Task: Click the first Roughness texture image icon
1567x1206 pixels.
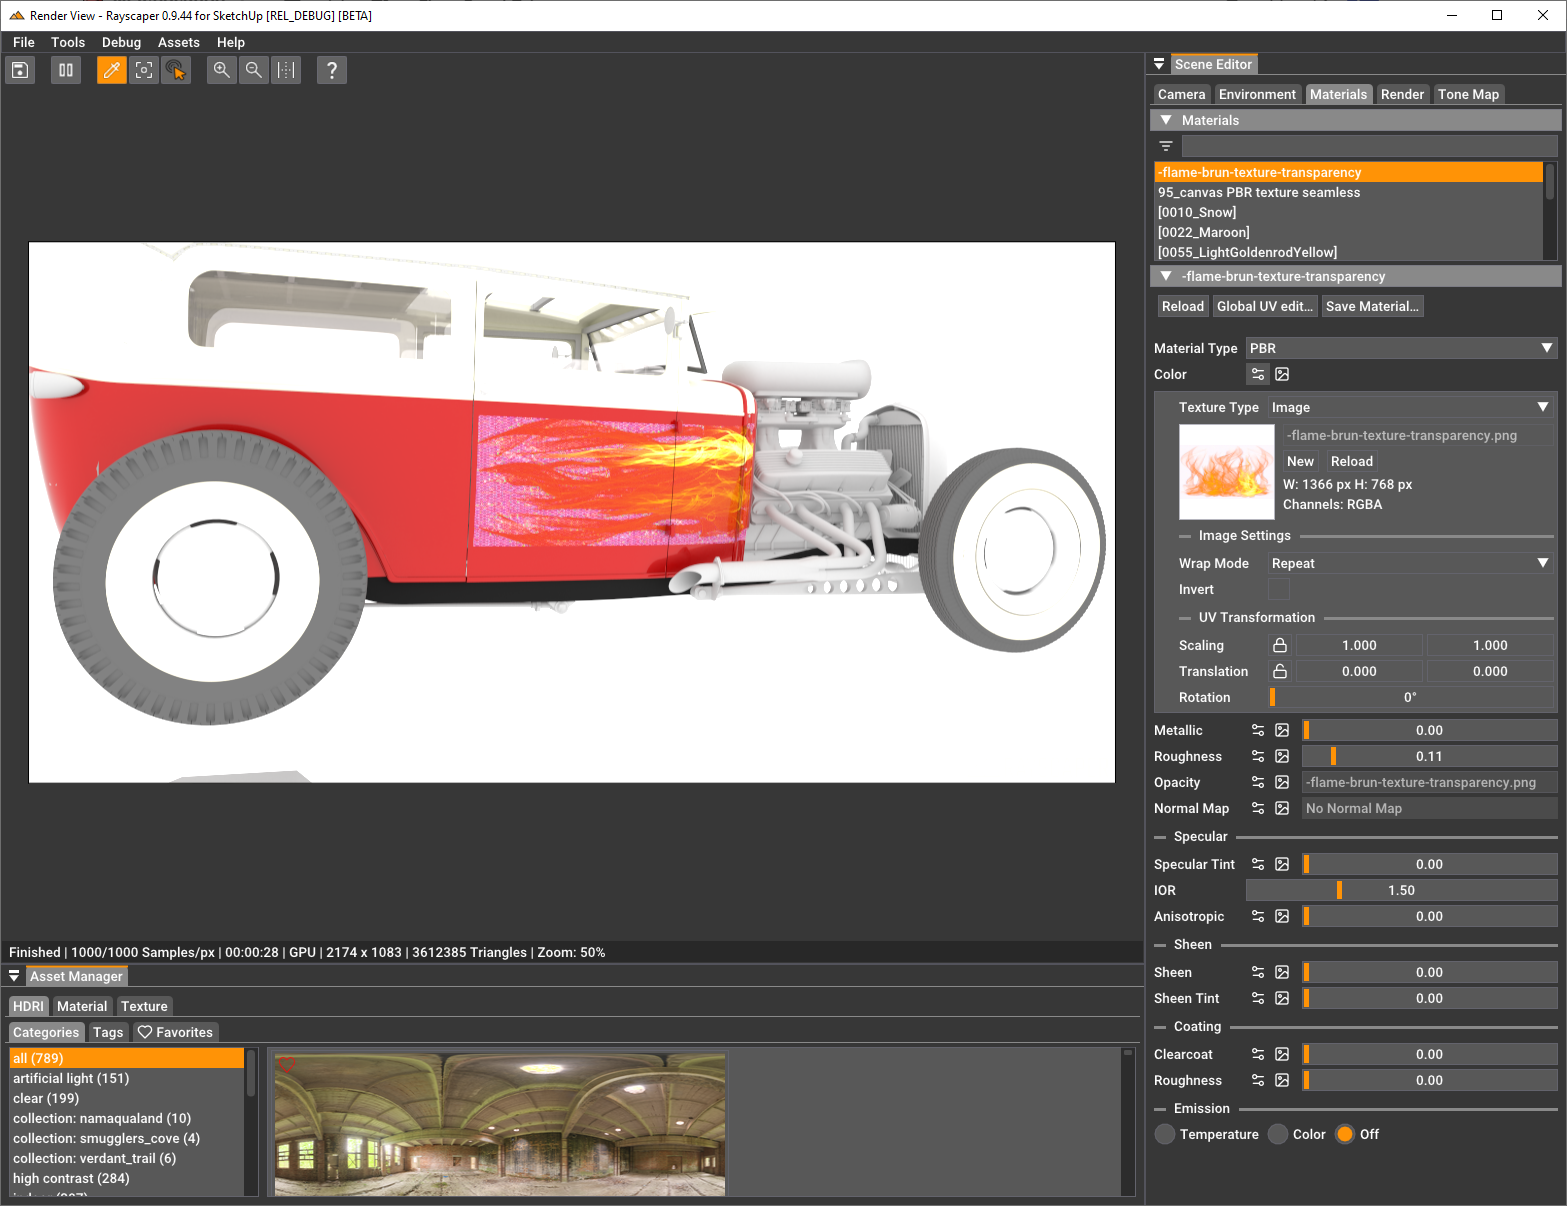Action: click(1282, 756)
